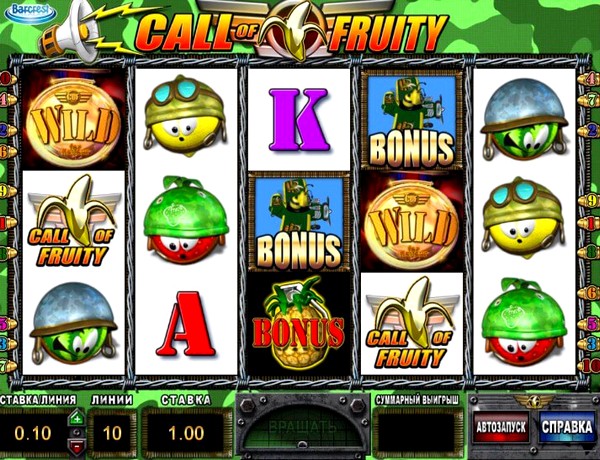
Task: Click the total bet field showing 1.00
Action: [186, 433]
